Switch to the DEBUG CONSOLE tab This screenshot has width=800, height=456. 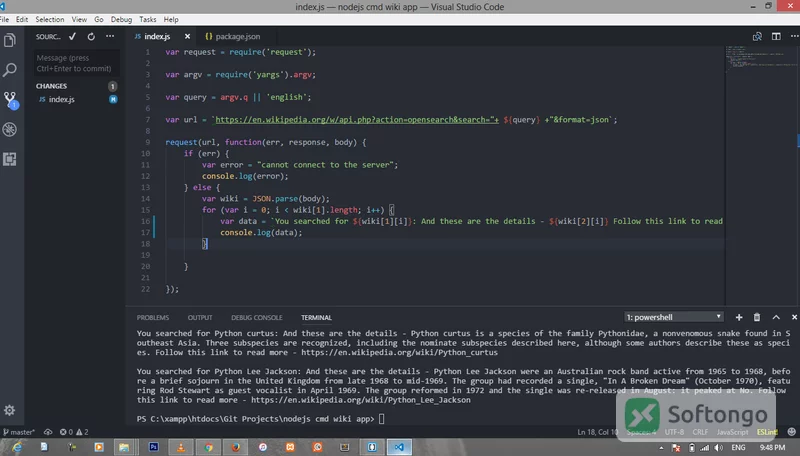pyautogui.click(x=257, y=317)
